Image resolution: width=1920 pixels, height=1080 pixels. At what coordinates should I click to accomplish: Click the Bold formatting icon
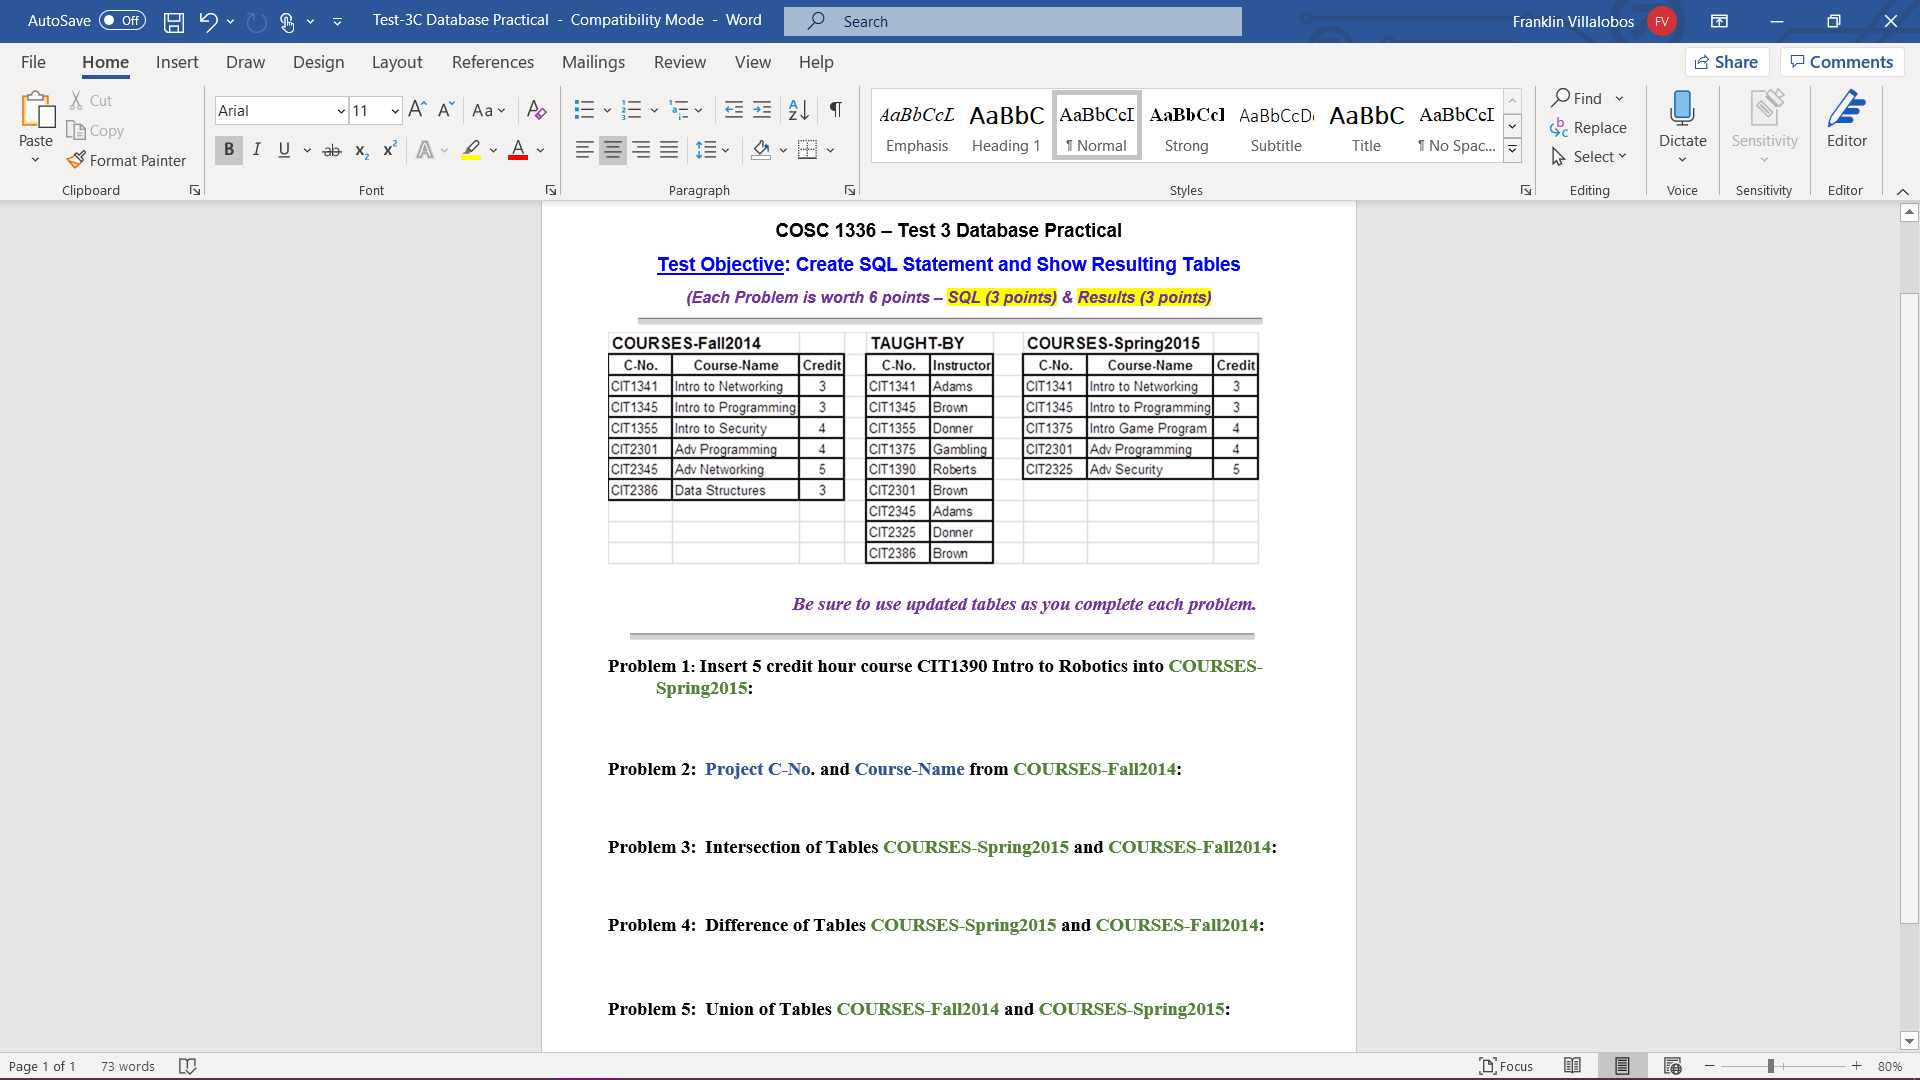(x=228, y=149)
